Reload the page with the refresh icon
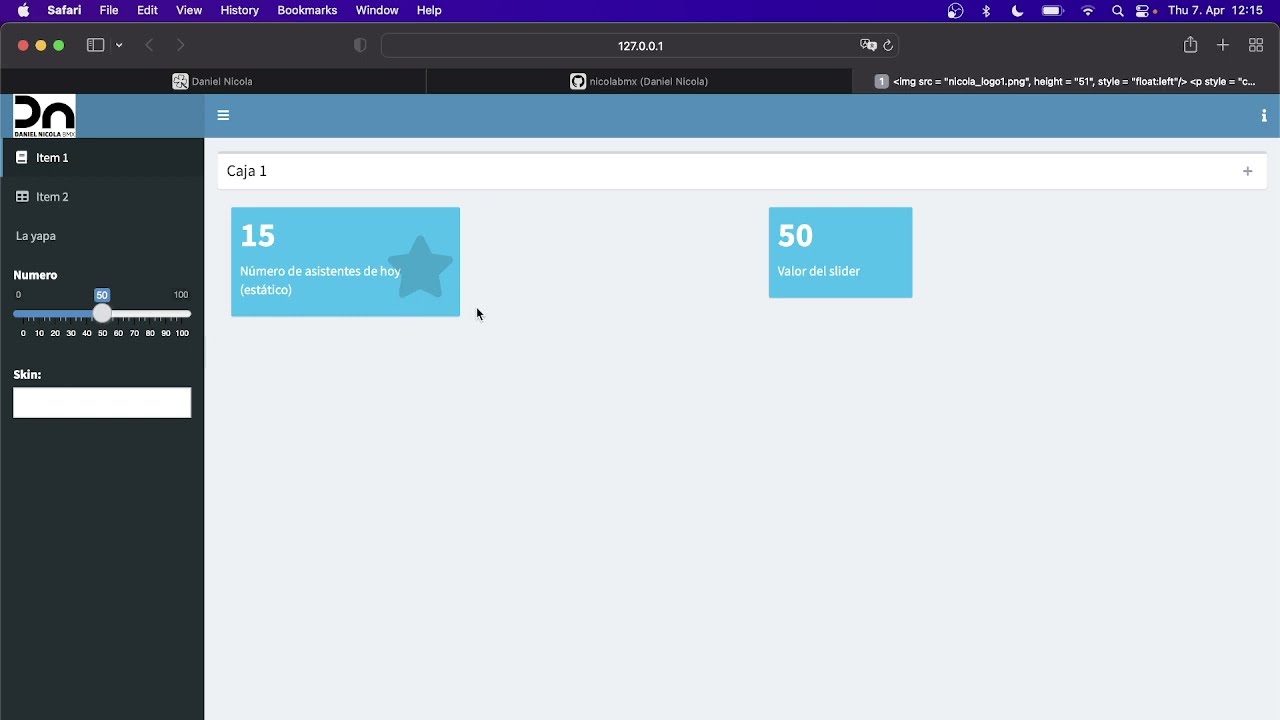The height and width of the screenshot is (720, 1280). coord(888,45)
